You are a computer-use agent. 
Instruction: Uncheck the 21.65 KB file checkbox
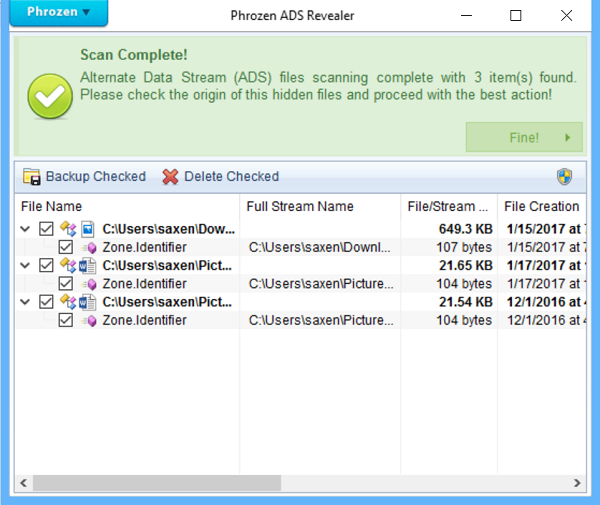(46, 266)
